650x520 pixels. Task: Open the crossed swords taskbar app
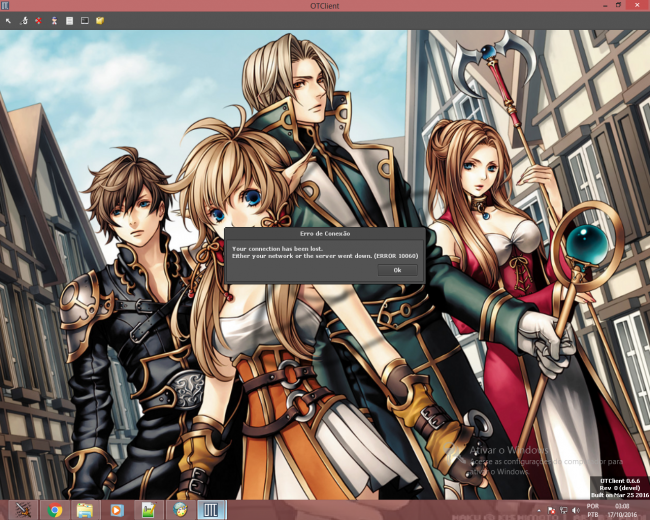click(x=23, y=510)
